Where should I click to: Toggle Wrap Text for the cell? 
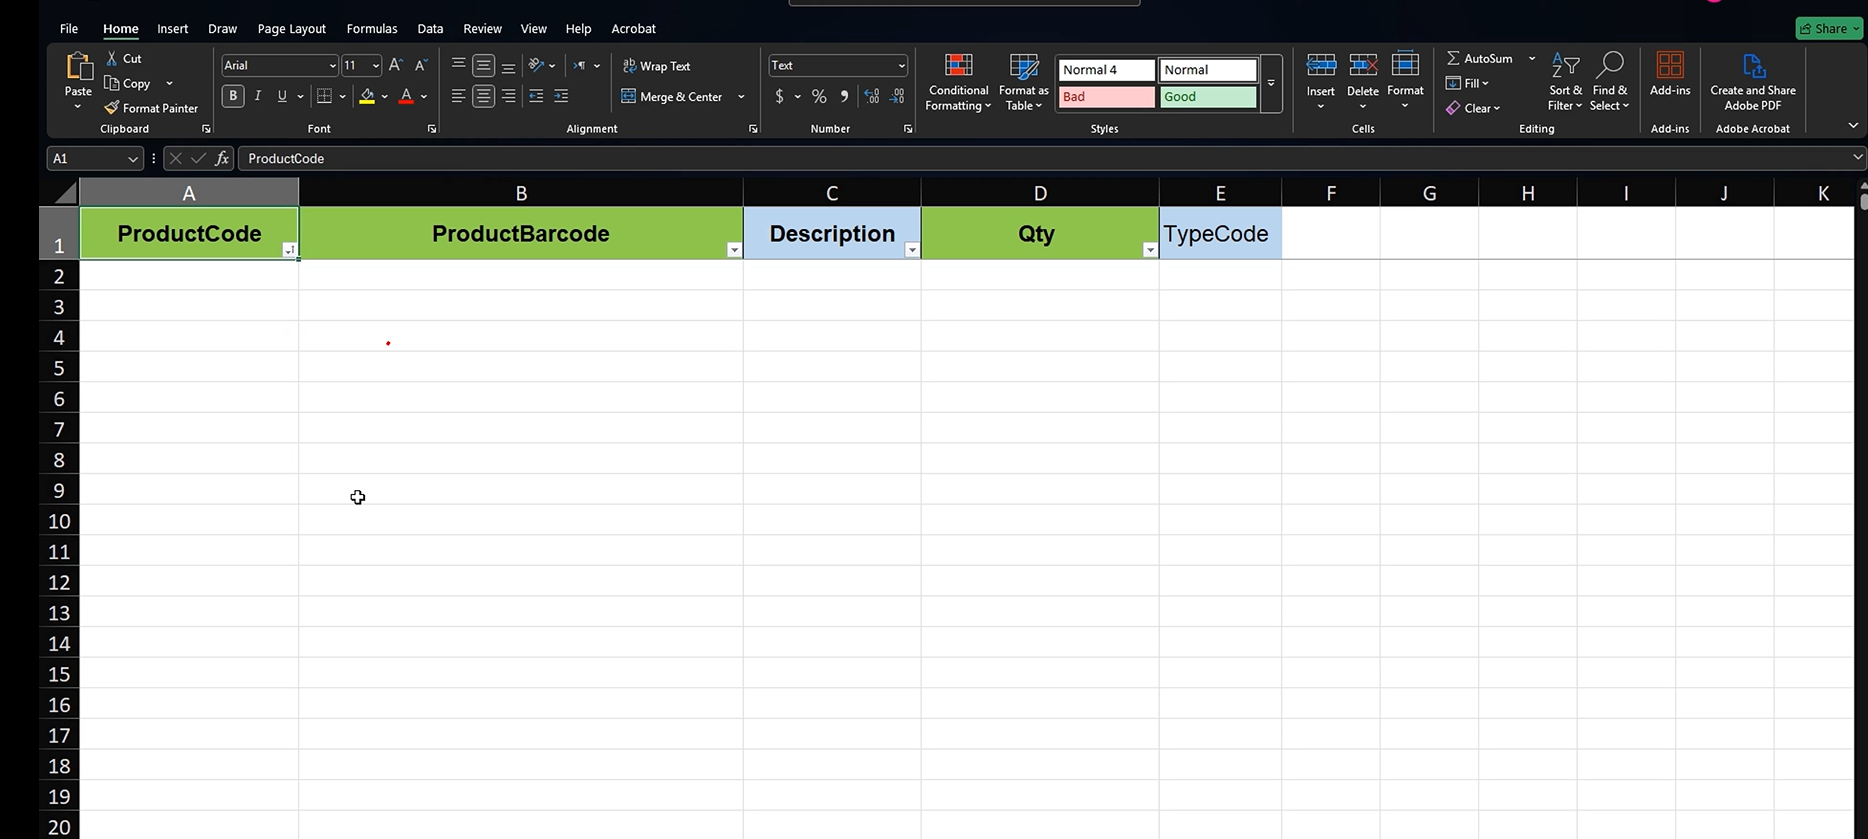(656, 66)
